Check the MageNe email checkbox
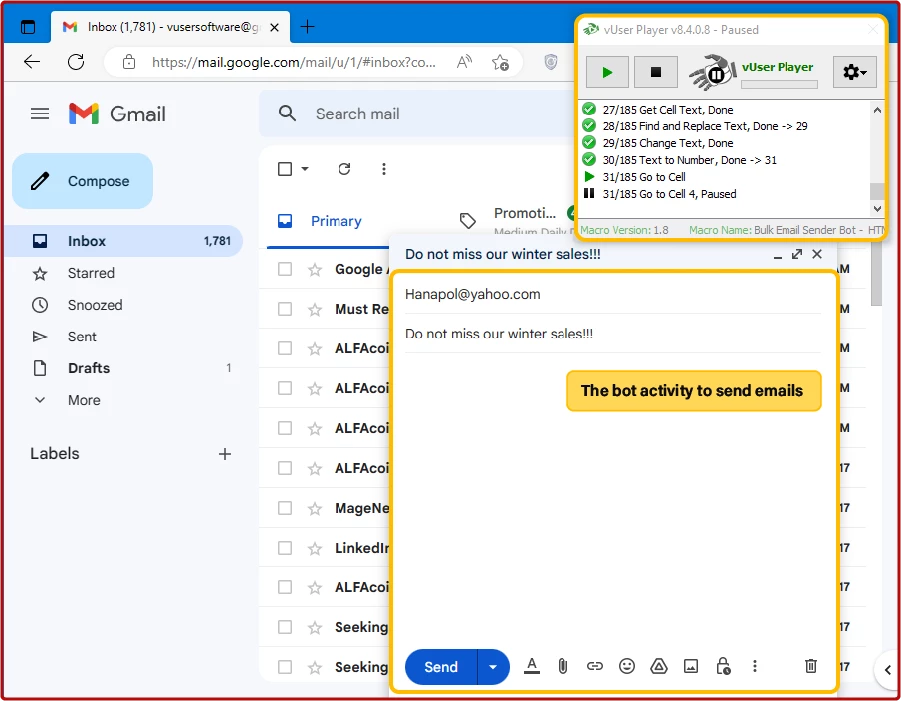 (x=285, y=508)
